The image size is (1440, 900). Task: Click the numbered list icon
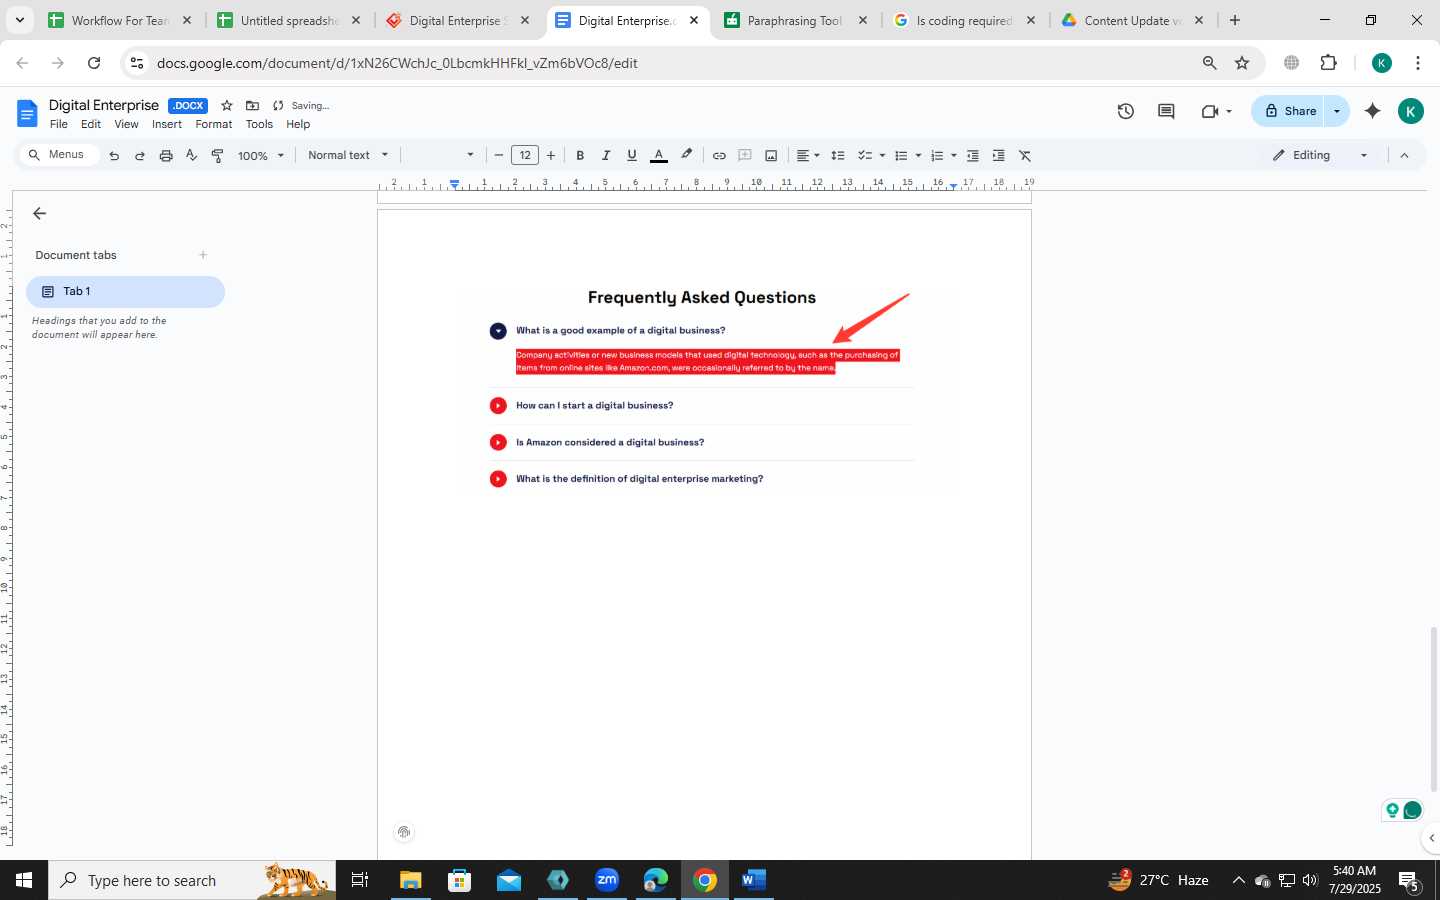(937, 156)
